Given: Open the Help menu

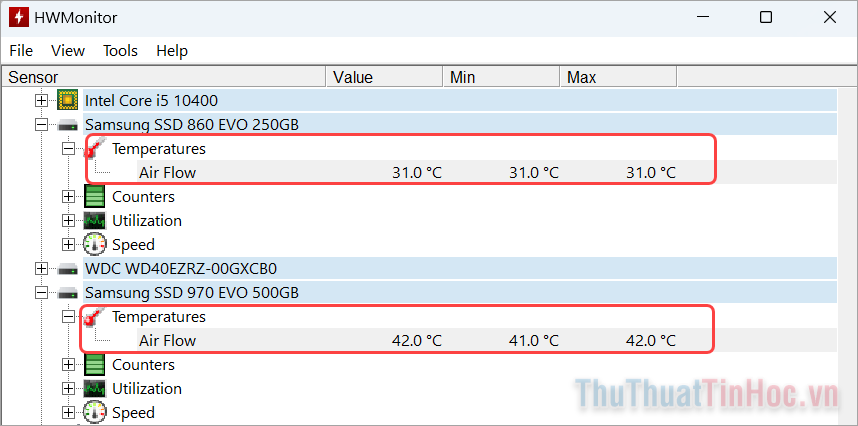Looking at the screenshot, I should click(172, 51).
